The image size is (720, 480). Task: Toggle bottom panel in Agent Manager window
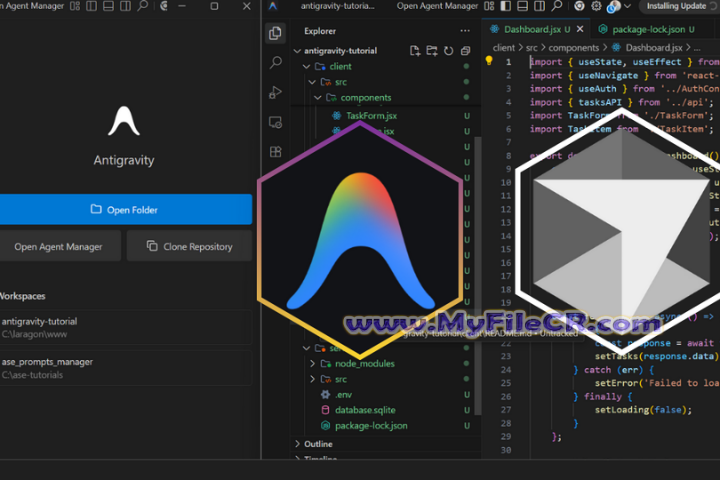[x=108, y=6]
